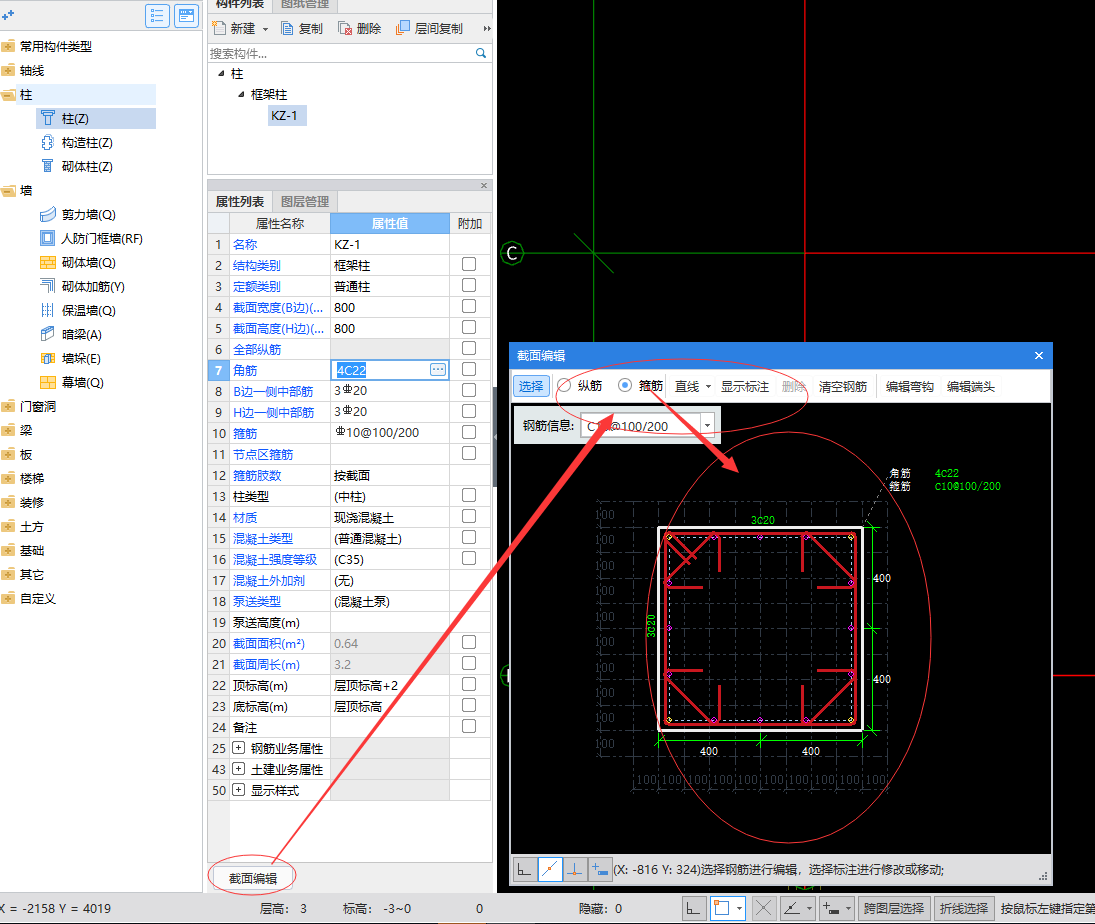The height and width of the screenshot is (924, 1095).
Task: Open the 直线 draw mode dropdown
Action: click(708, 386)
